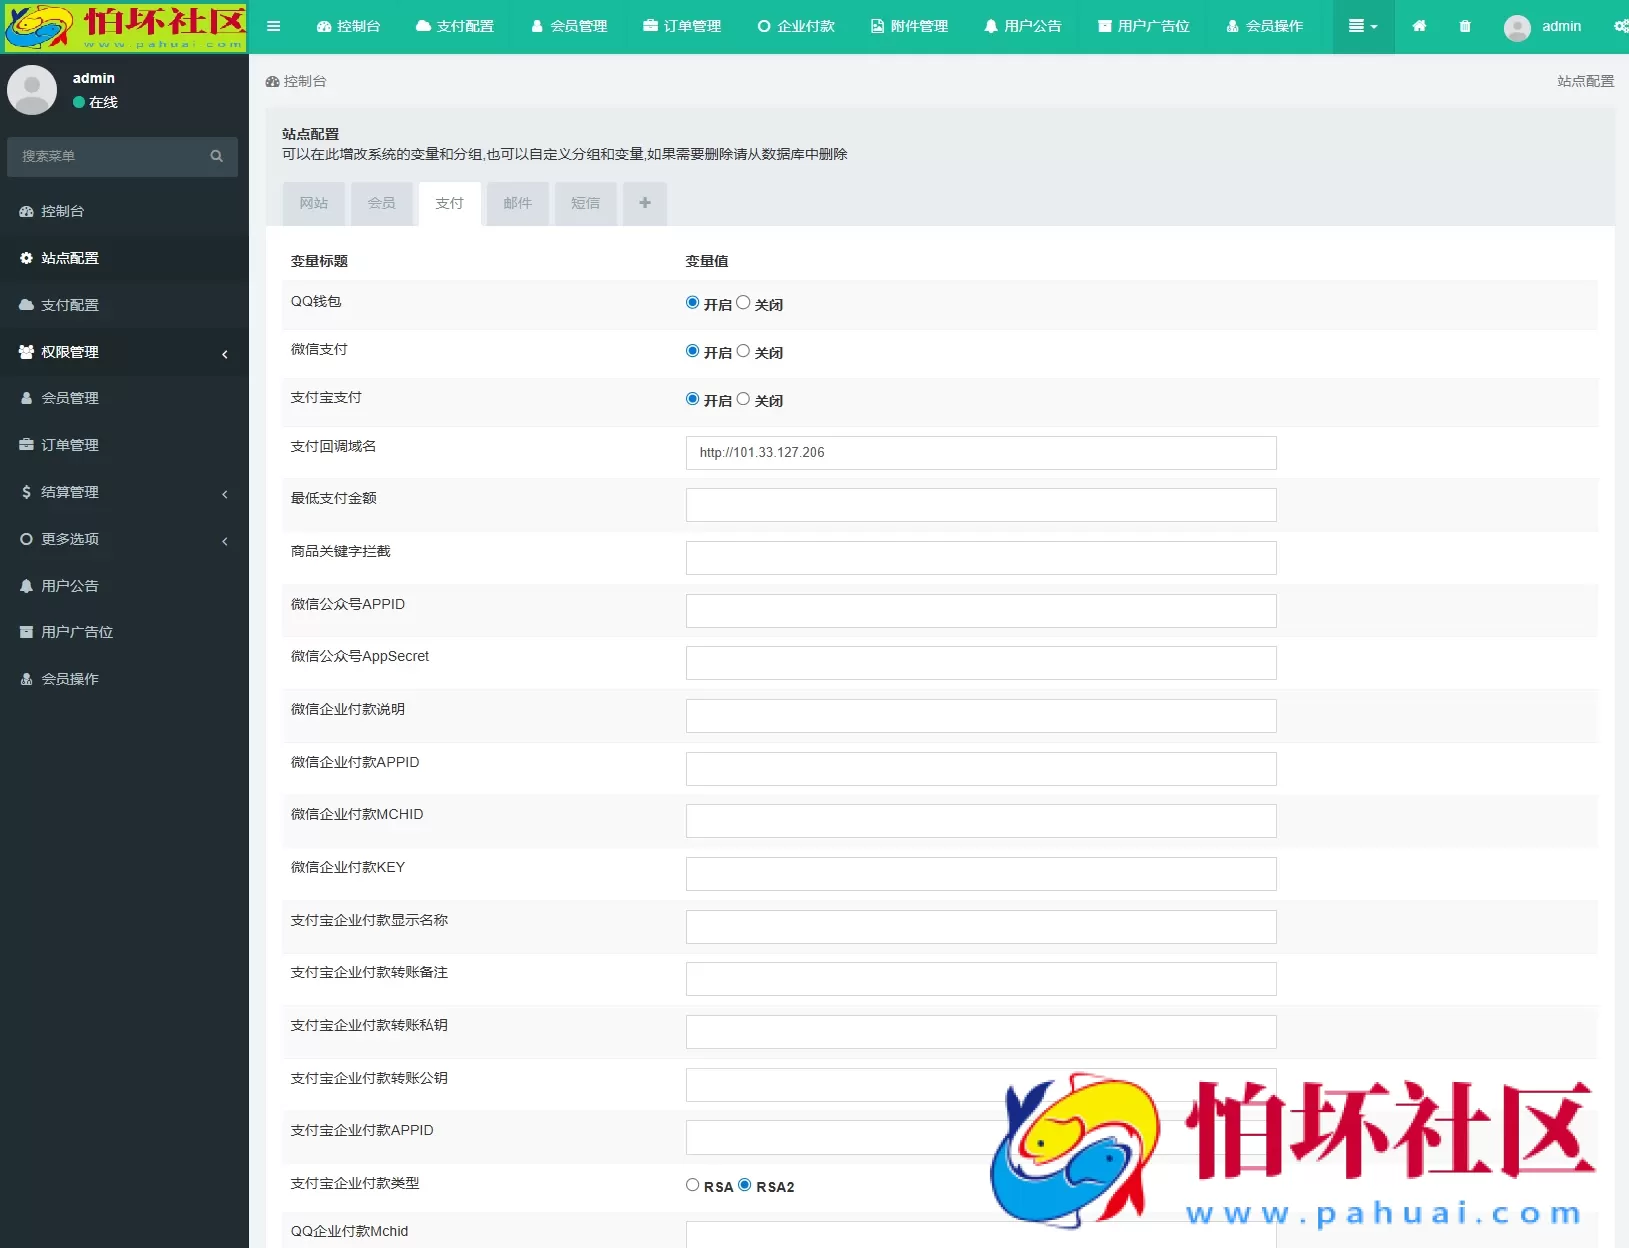Click the 支付回调域名 URL input field
Screen dimensions: 1629x1248
tap(980, 452)
